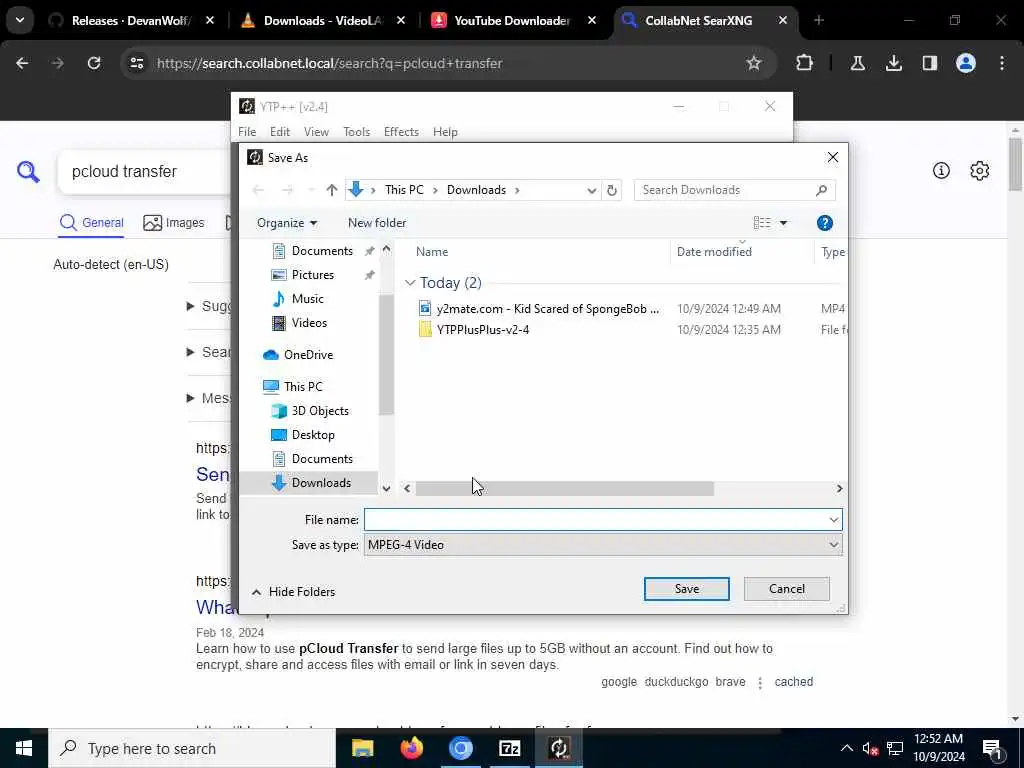Open the Help menu in YTP++
This screenshot has width=1024, height=768.
coord(445,132)
